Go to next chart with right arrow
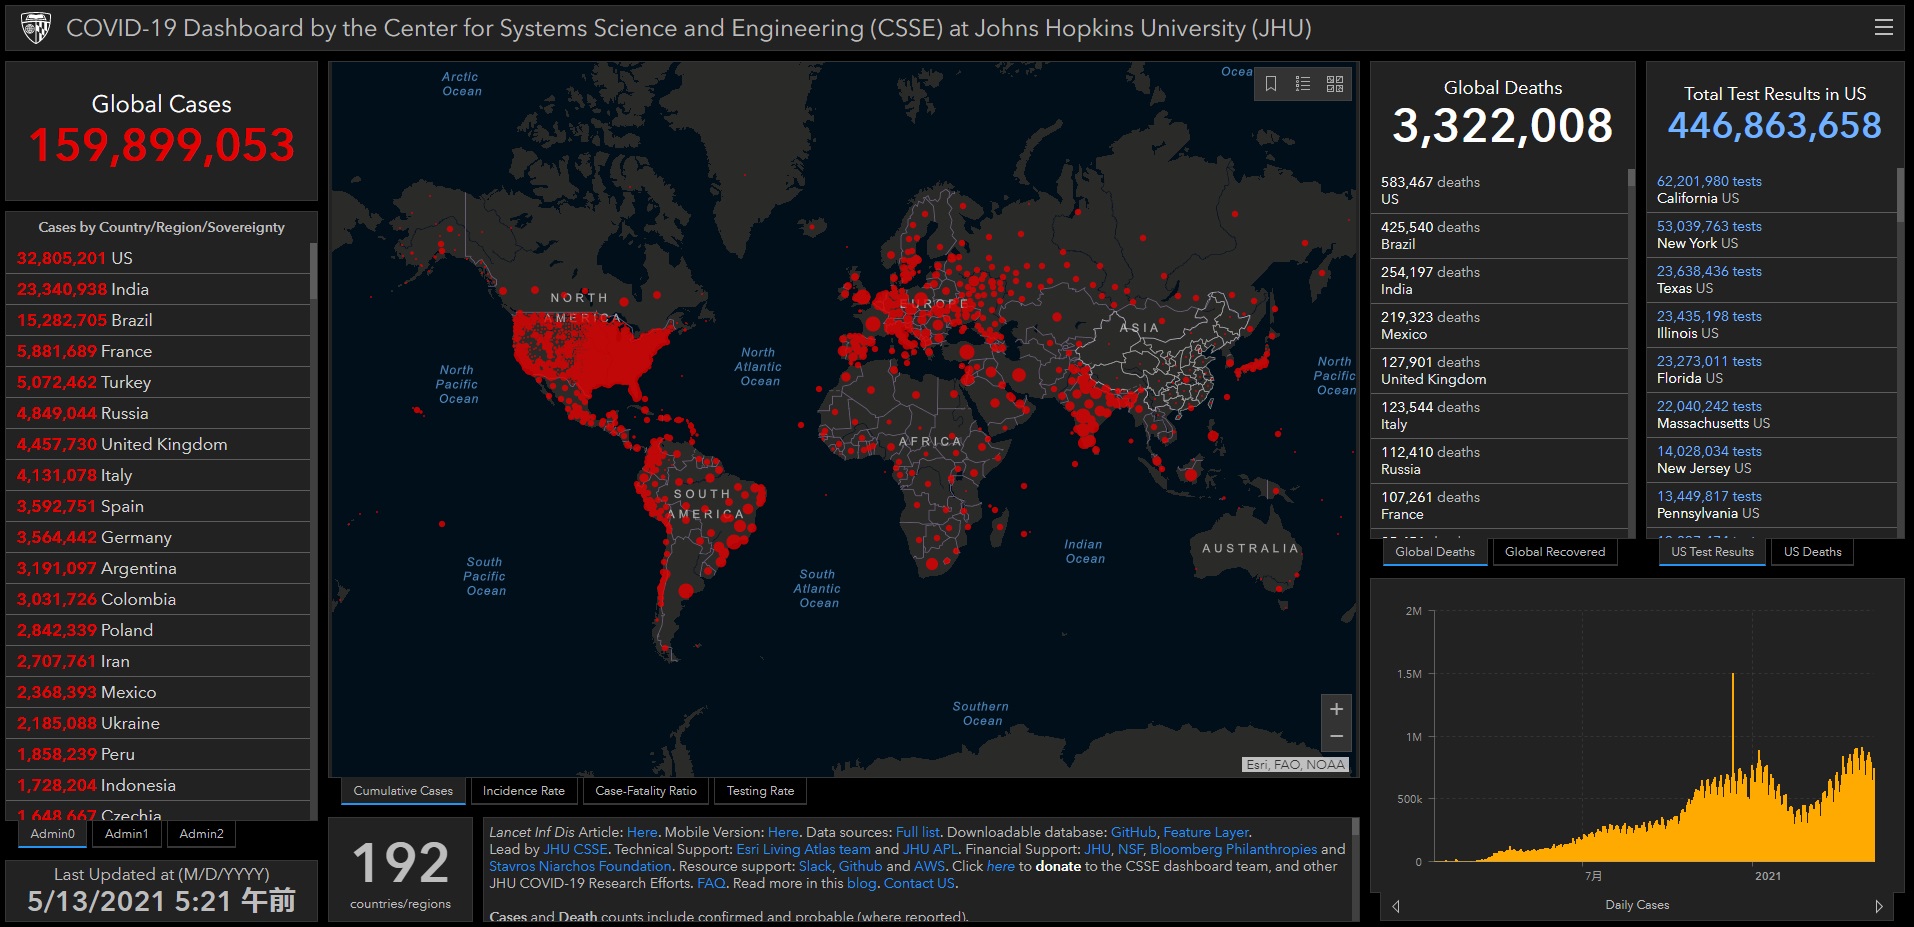 click(1878, 906)
